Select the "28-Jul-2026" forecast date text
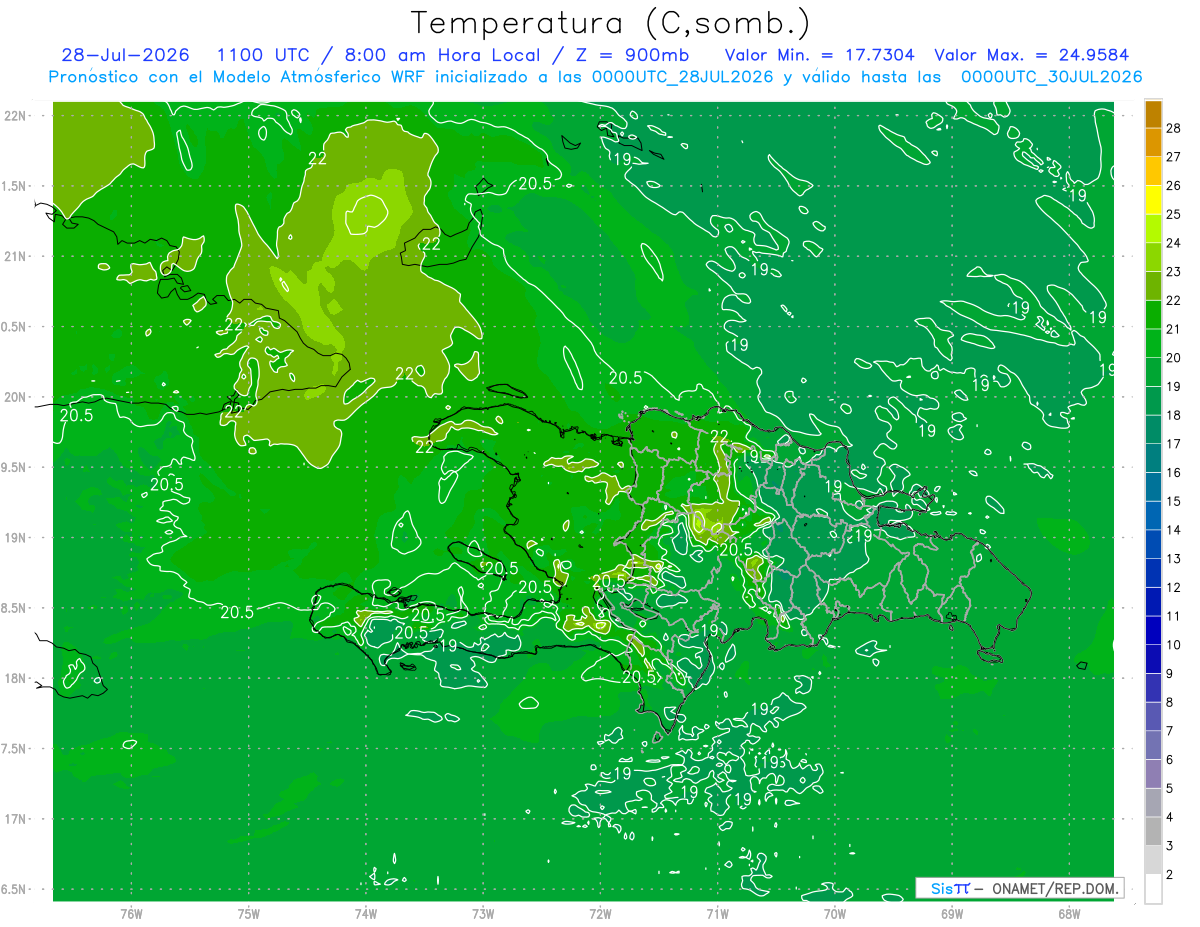 (126, 55)
